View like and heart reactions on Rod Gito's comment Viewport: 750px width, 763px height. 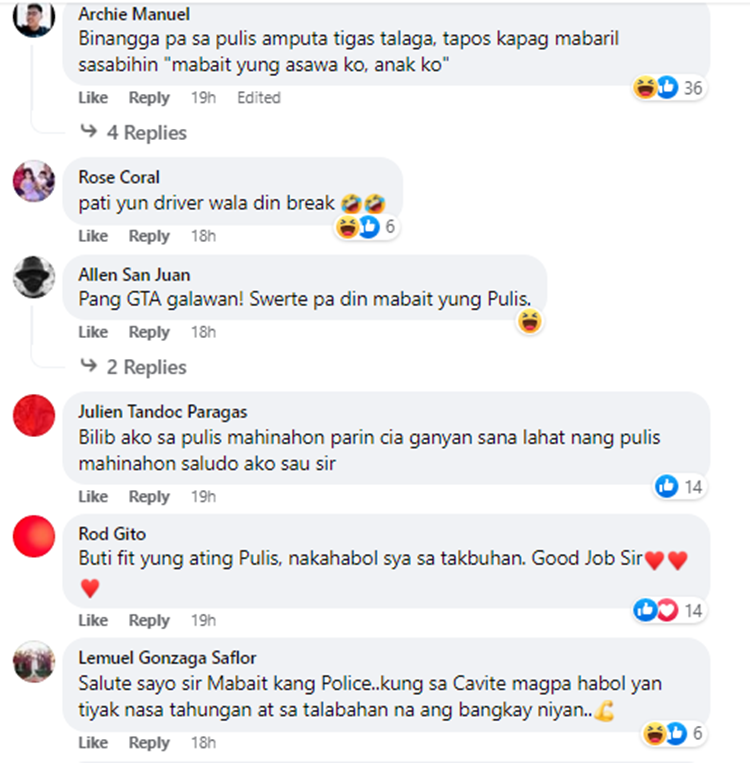(x=669, y=610)
